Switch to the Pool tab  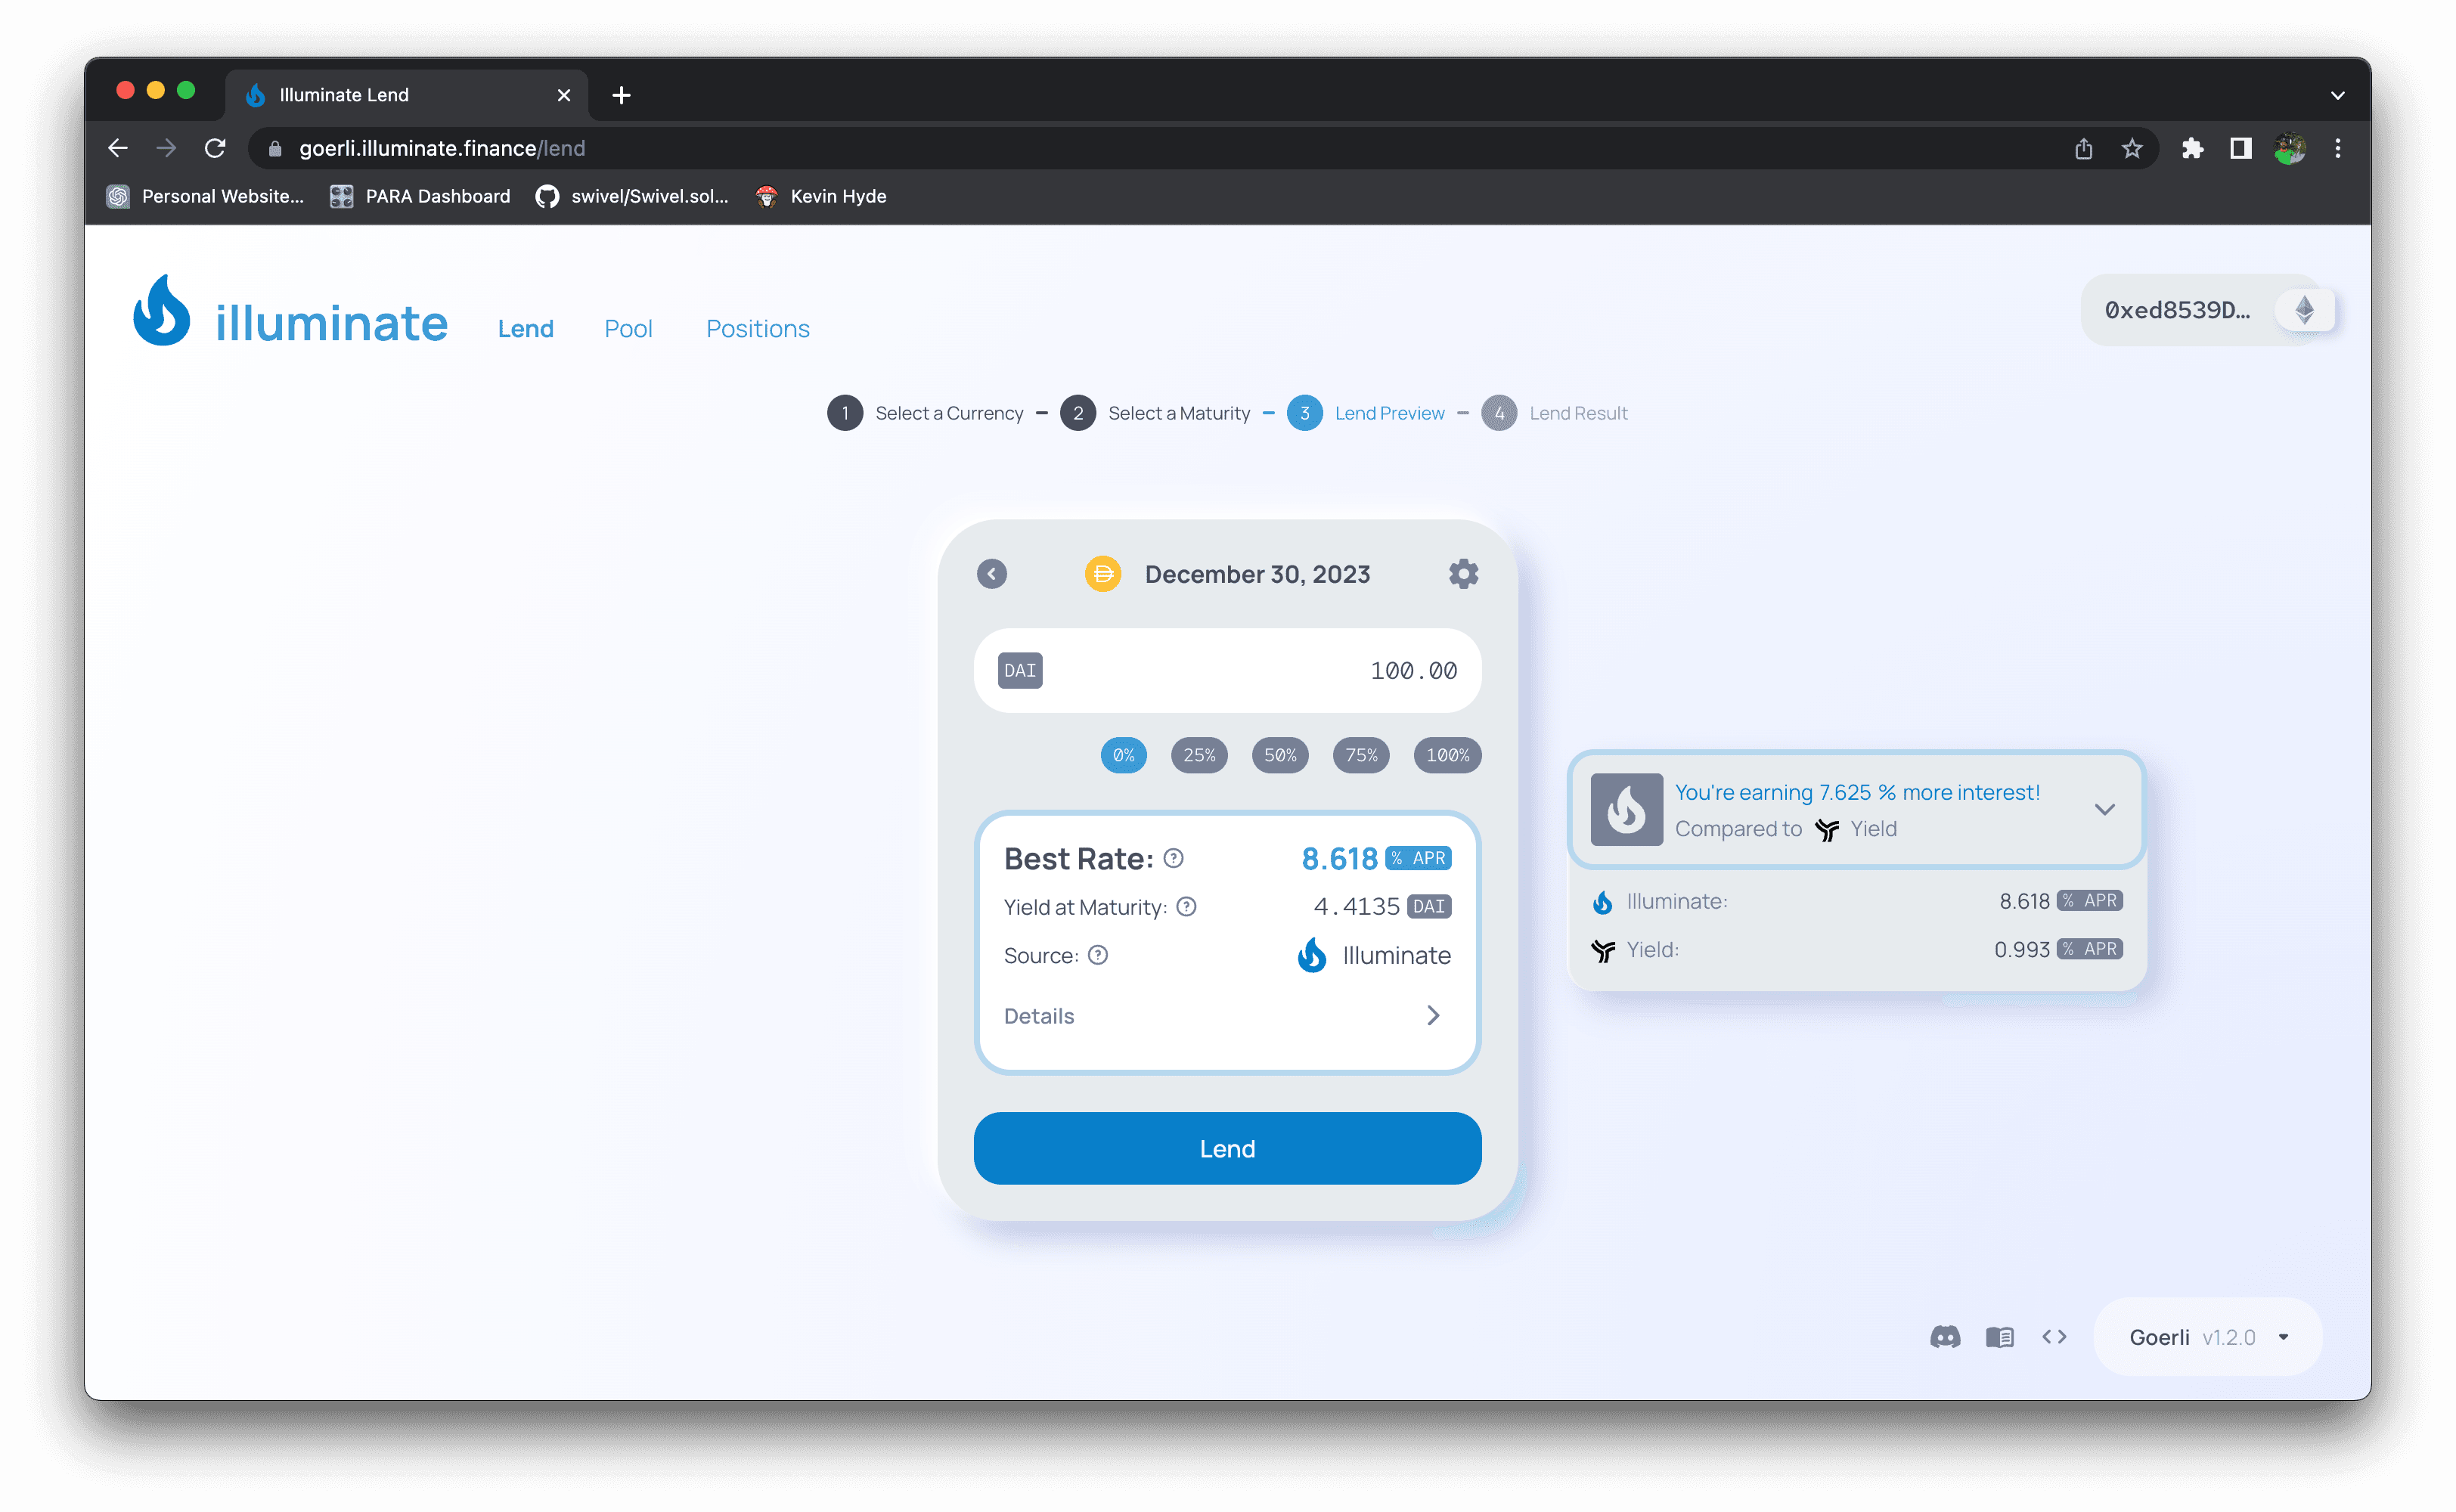[628, 329]
